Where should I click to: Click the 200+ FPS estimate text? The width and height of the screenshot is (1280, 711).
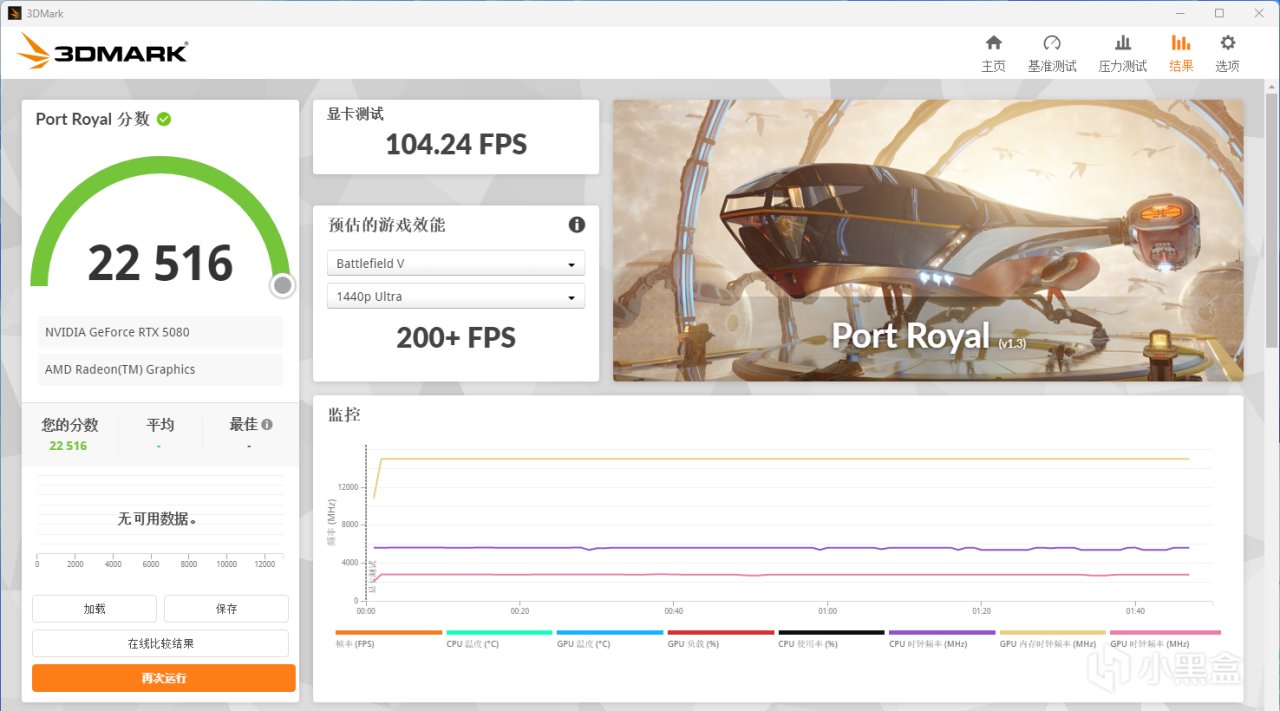pyautogui.click(x=456, y=337)
